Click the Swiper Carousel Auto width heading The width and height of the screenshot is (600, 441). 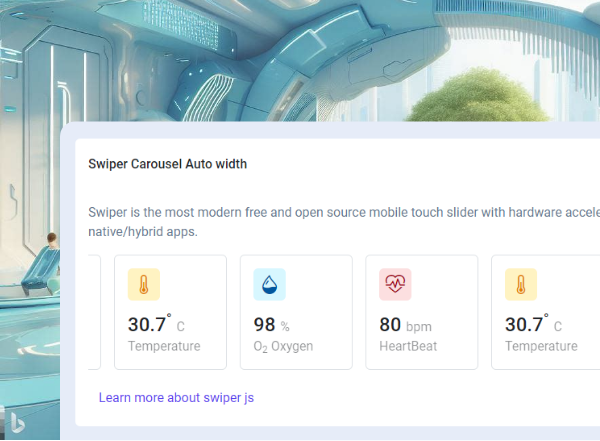[x=167, y=164]
